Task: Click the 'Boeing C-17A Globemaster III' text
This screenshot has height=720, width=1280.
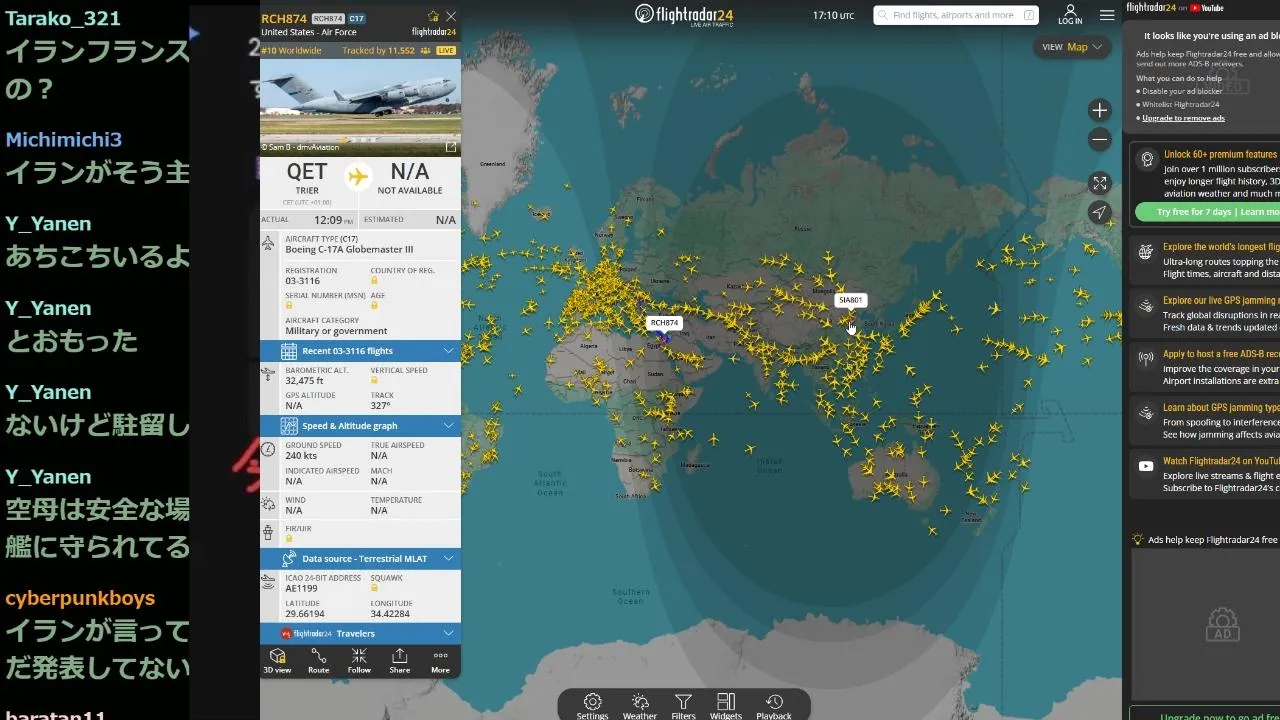Action: 349,250
